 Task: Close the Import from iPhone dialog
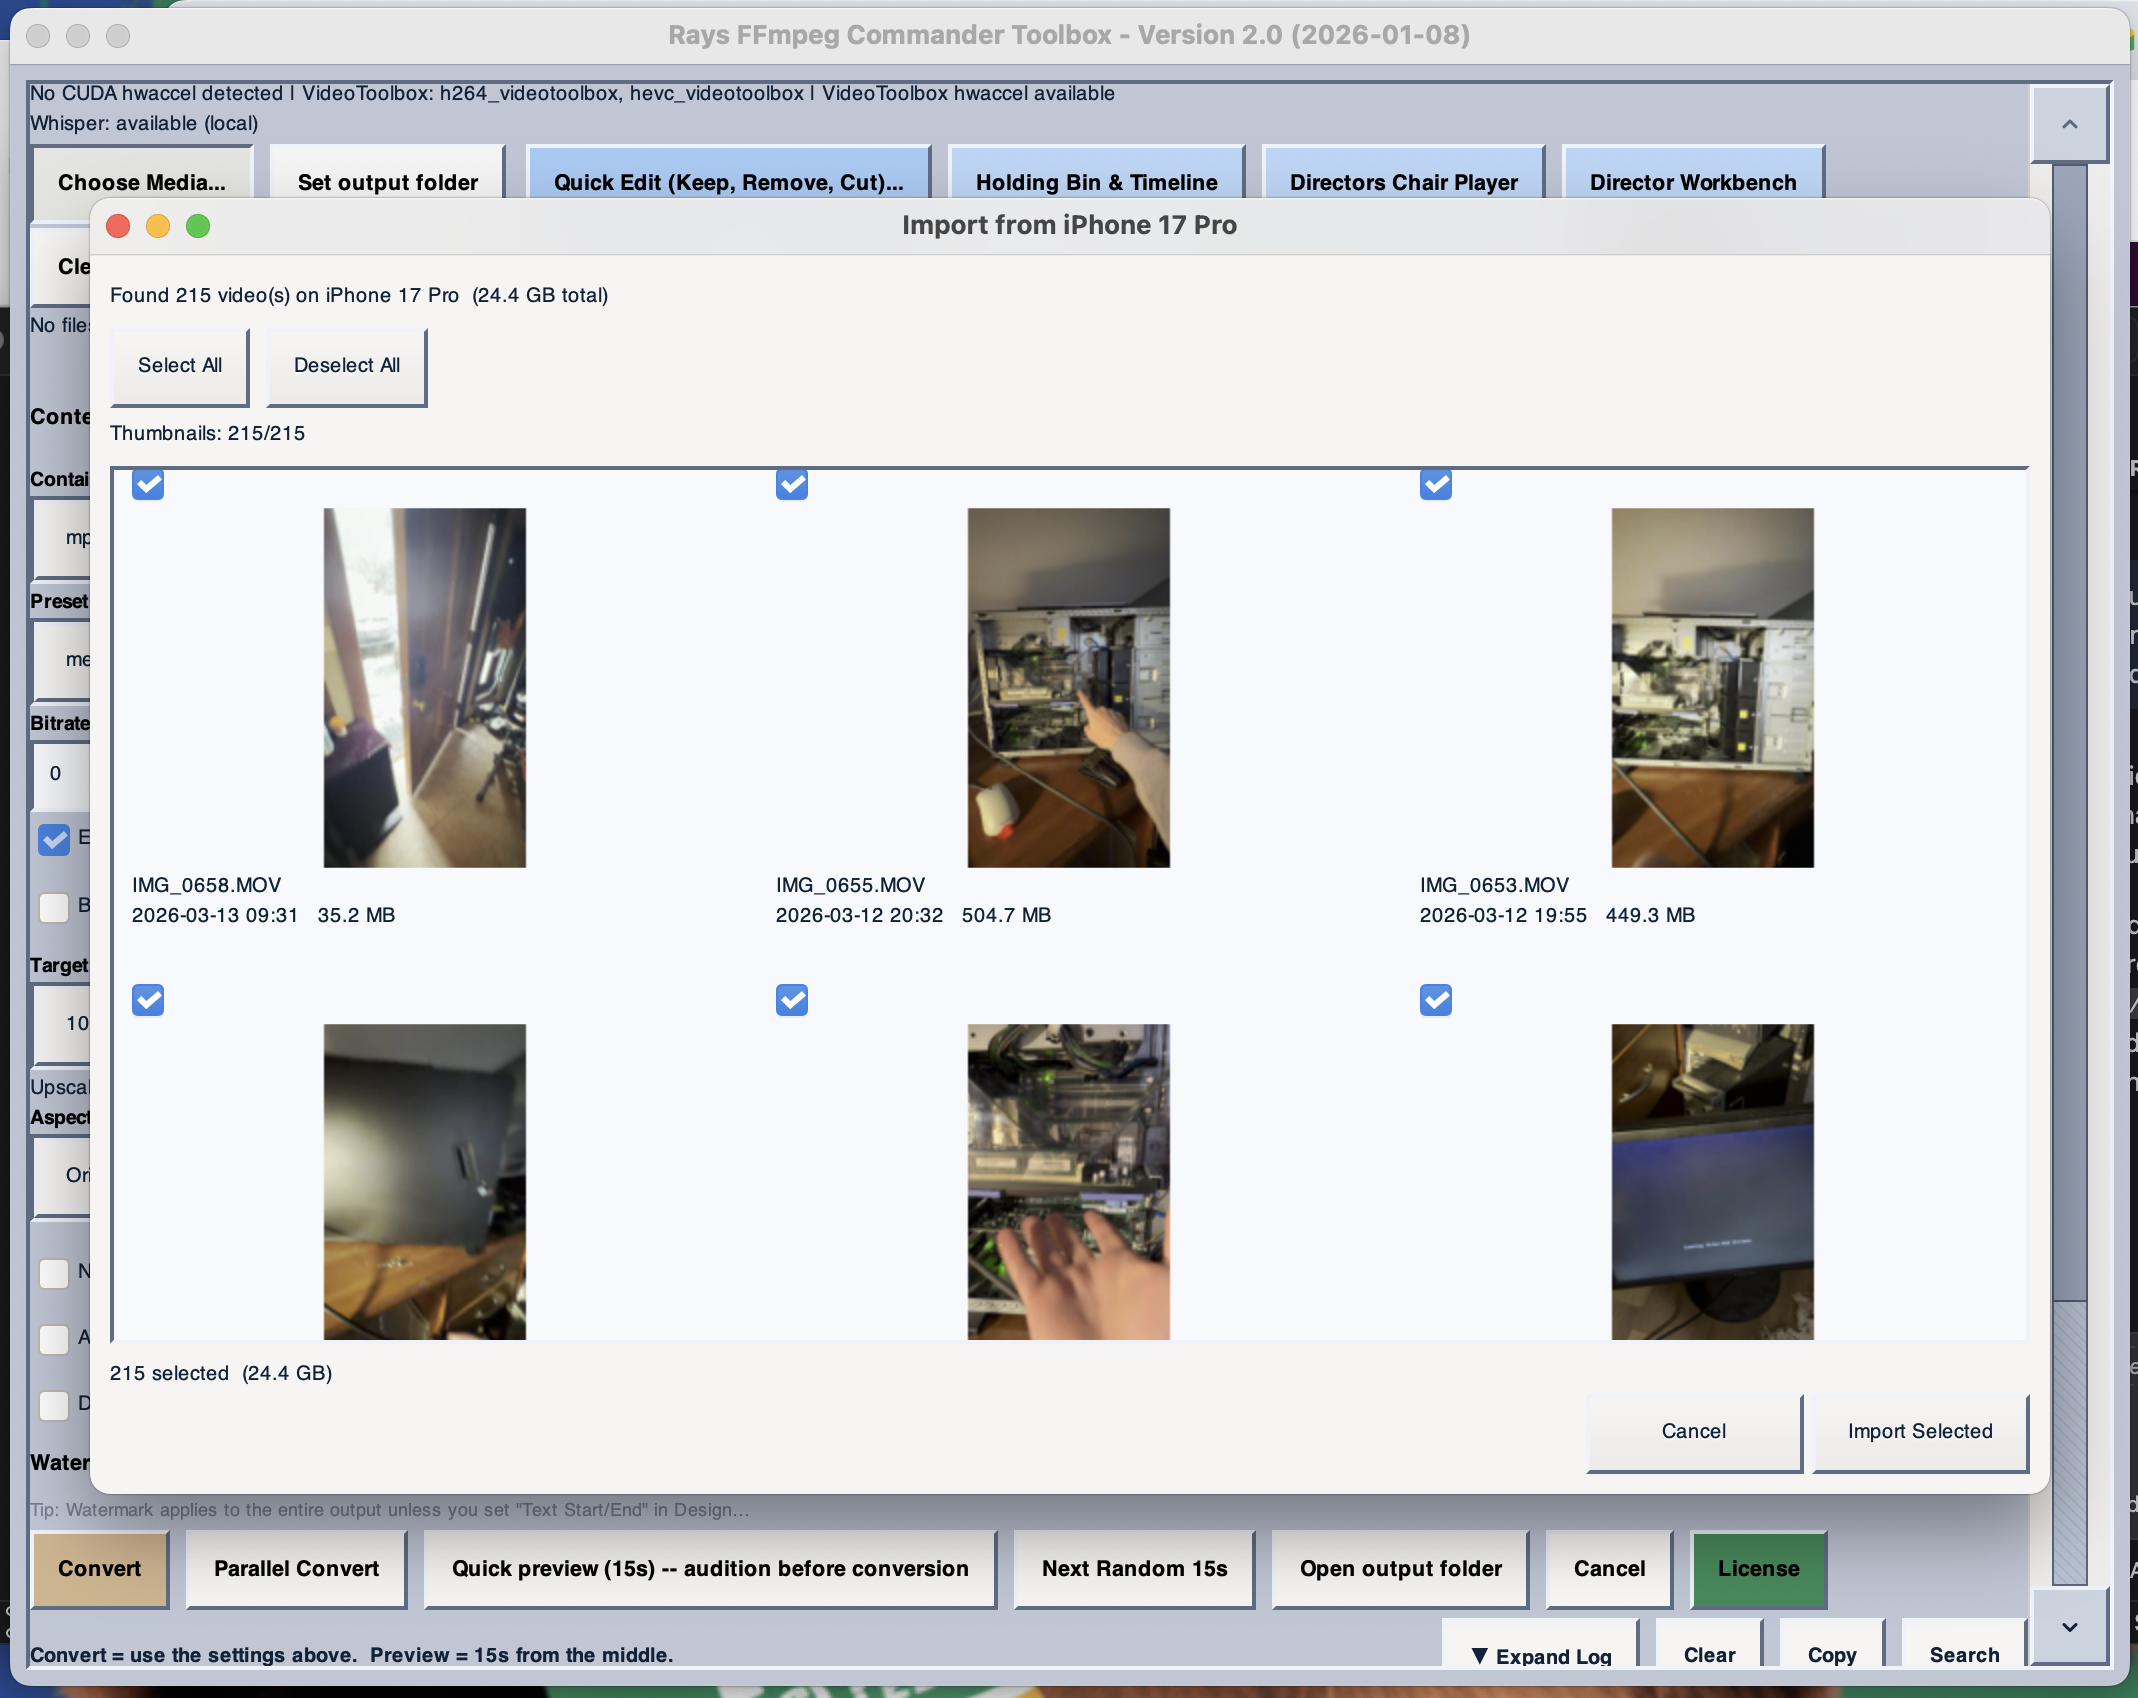click(118, 226)
